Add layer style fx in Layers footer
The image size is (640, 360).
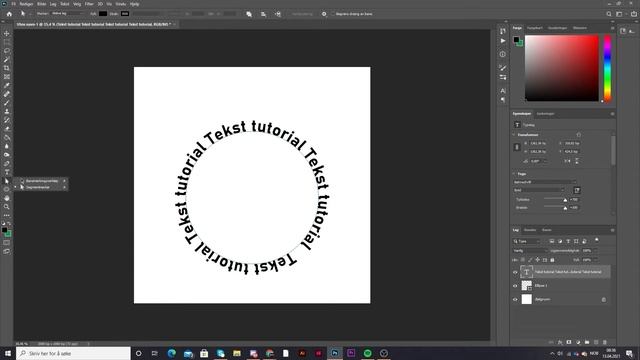pyautogui.click(x=560, y=342)
